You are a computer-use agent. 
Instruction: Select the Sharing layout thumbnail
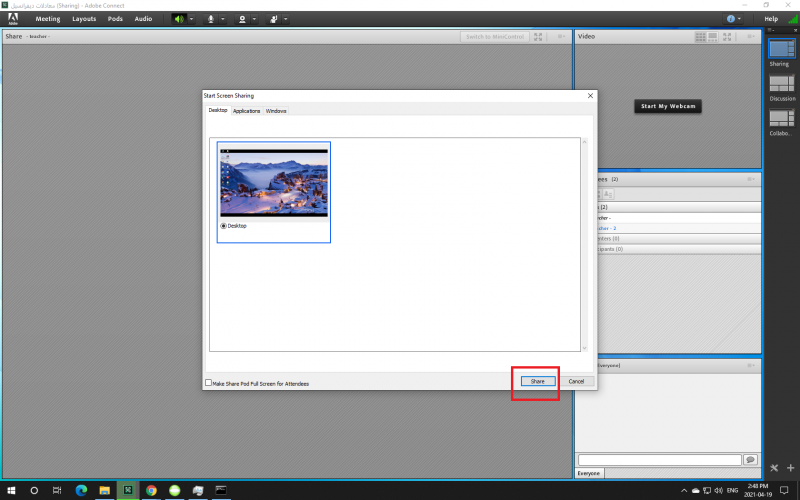(x=780, y=49)
